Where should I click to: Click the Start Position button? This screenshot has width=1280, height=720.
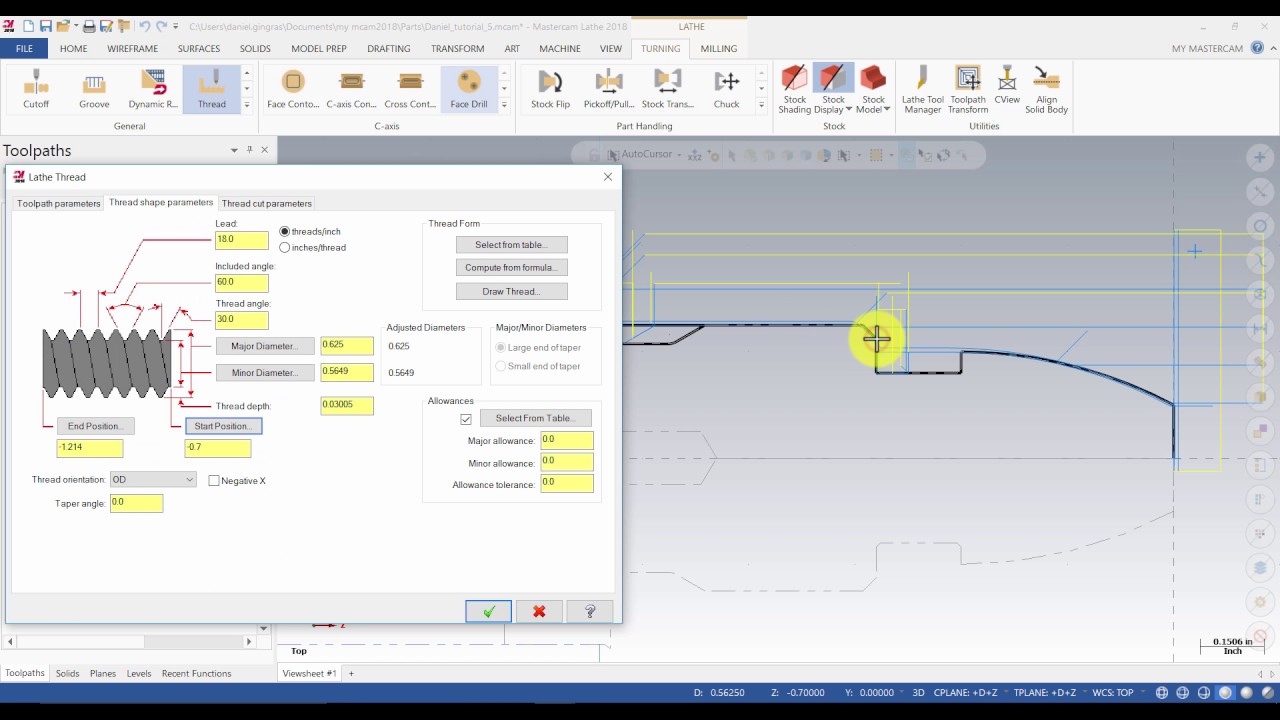224,426
